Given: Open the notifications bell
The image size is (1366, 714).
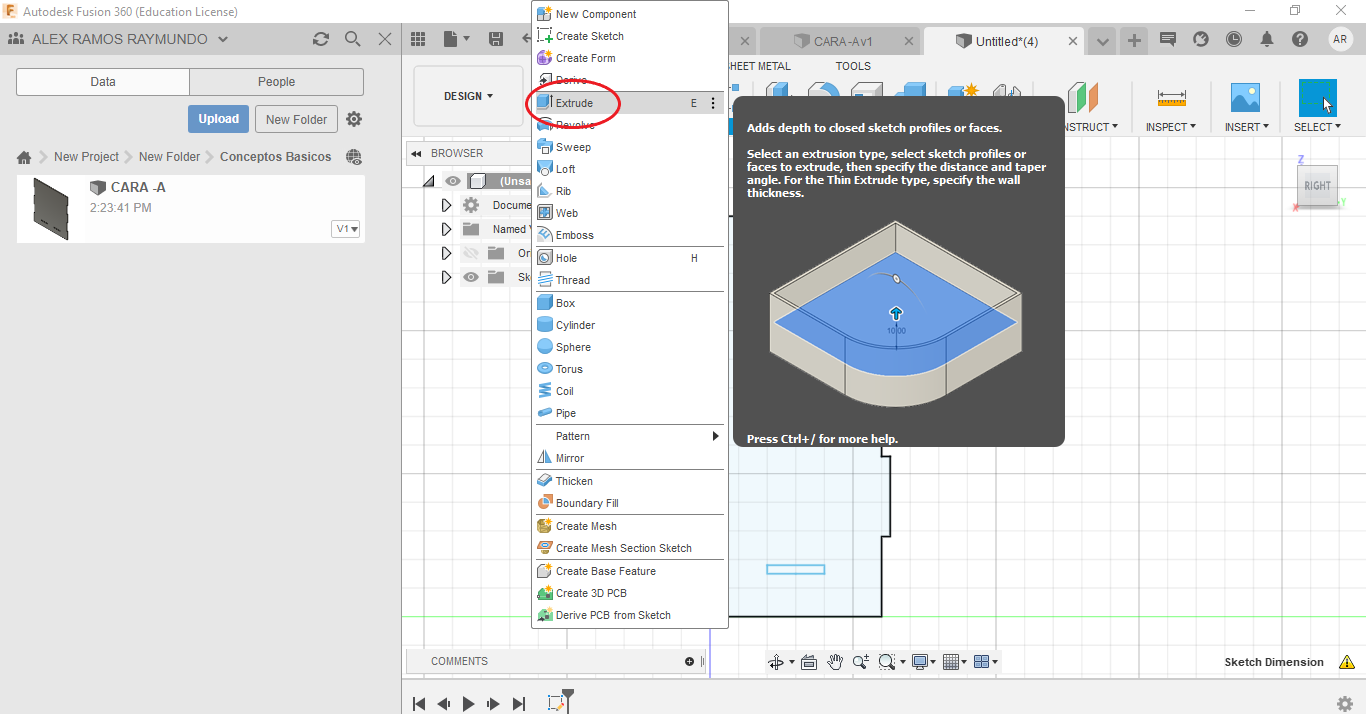Looking at the screenshot, I should (x=1267, y=39).
